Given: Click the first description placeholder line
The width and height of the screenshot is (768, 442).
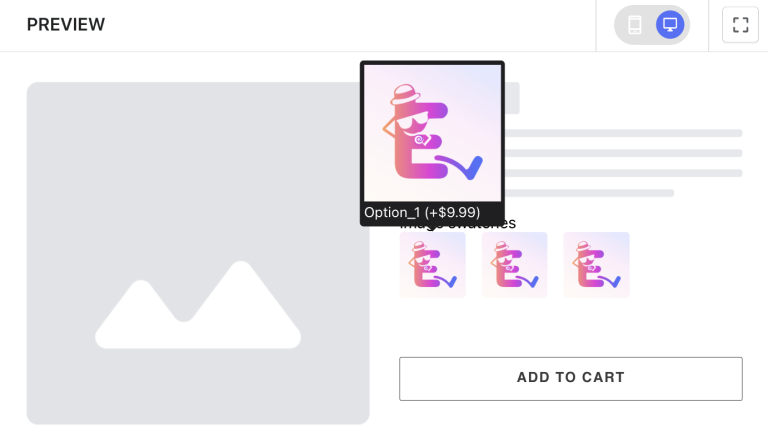Looking at the screenshot, I should [624, 133].
